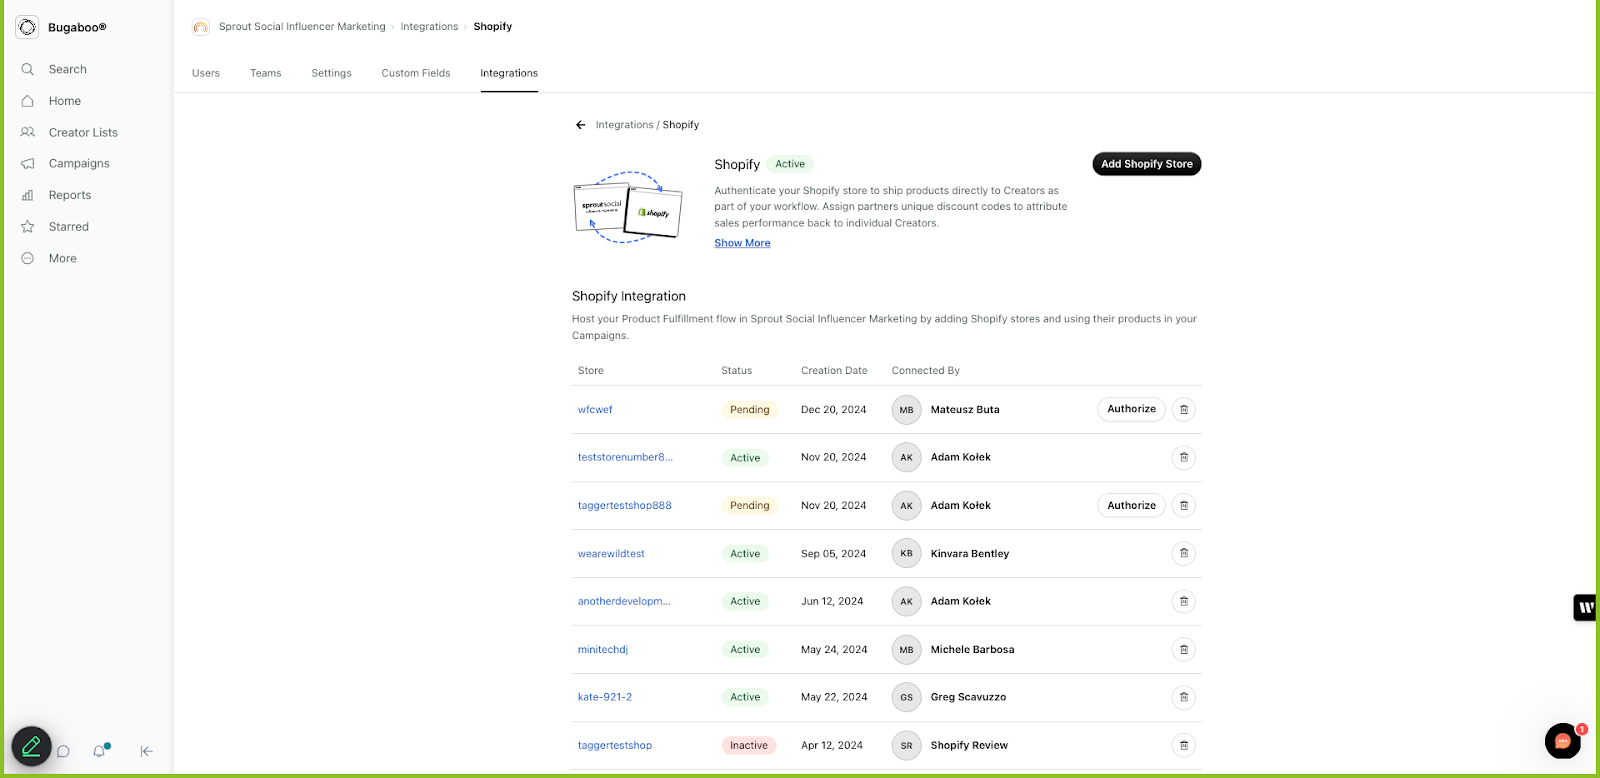
Task: Open the orange support chat widget
Action: pos(1563,741)
